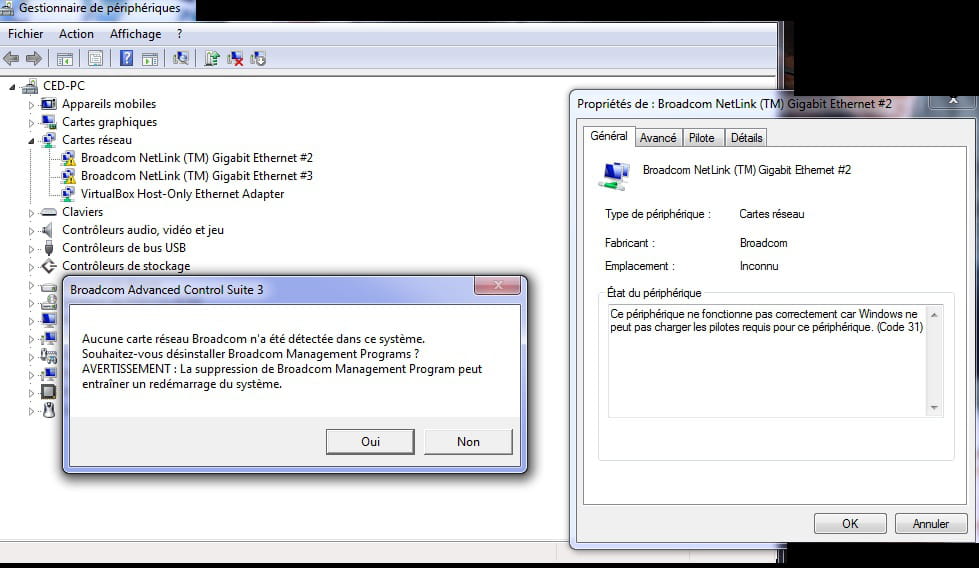Click OK in the Propriétés window
Screen dimensions: 979x568
850,524
